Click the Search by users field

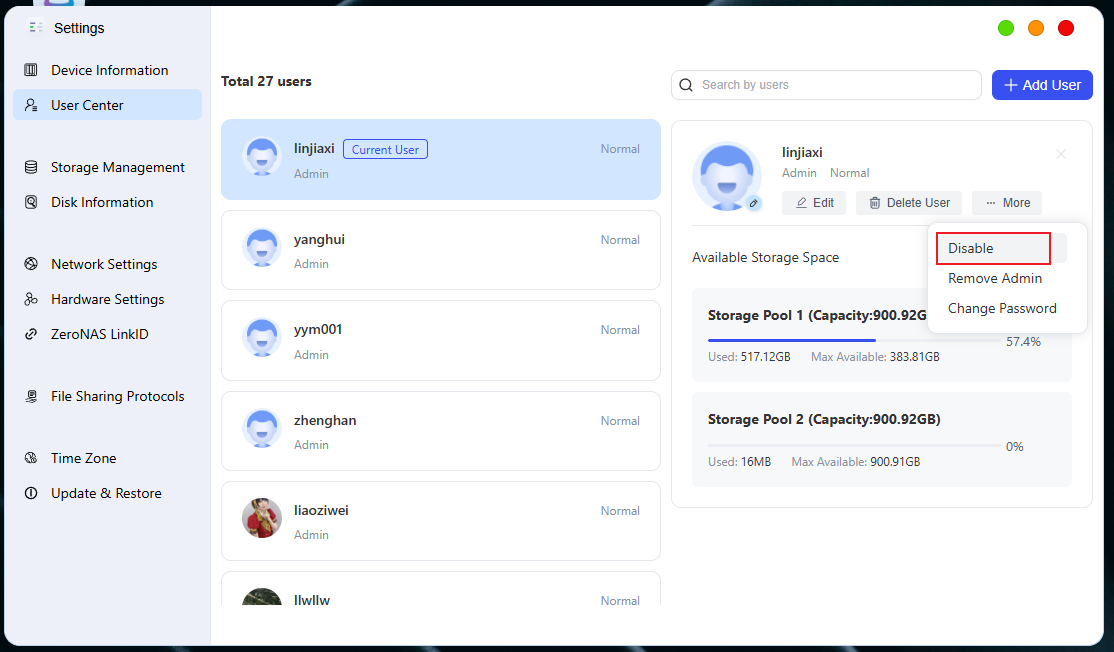[826, 85]
